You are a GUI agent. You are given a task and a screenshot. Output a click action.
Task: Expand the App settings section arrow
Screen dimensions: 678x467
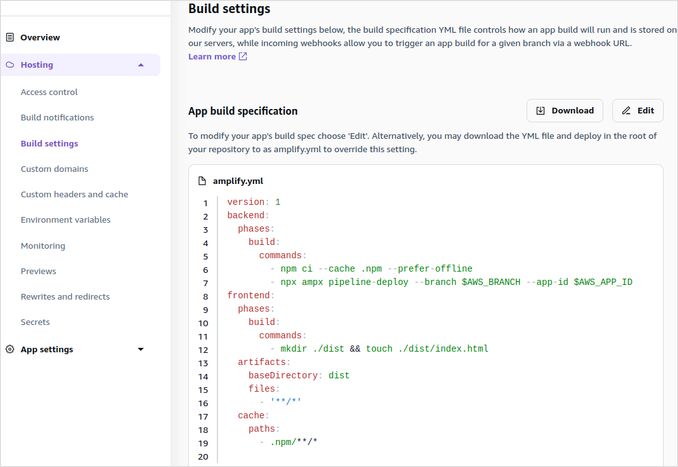click(x=141, y=349)
